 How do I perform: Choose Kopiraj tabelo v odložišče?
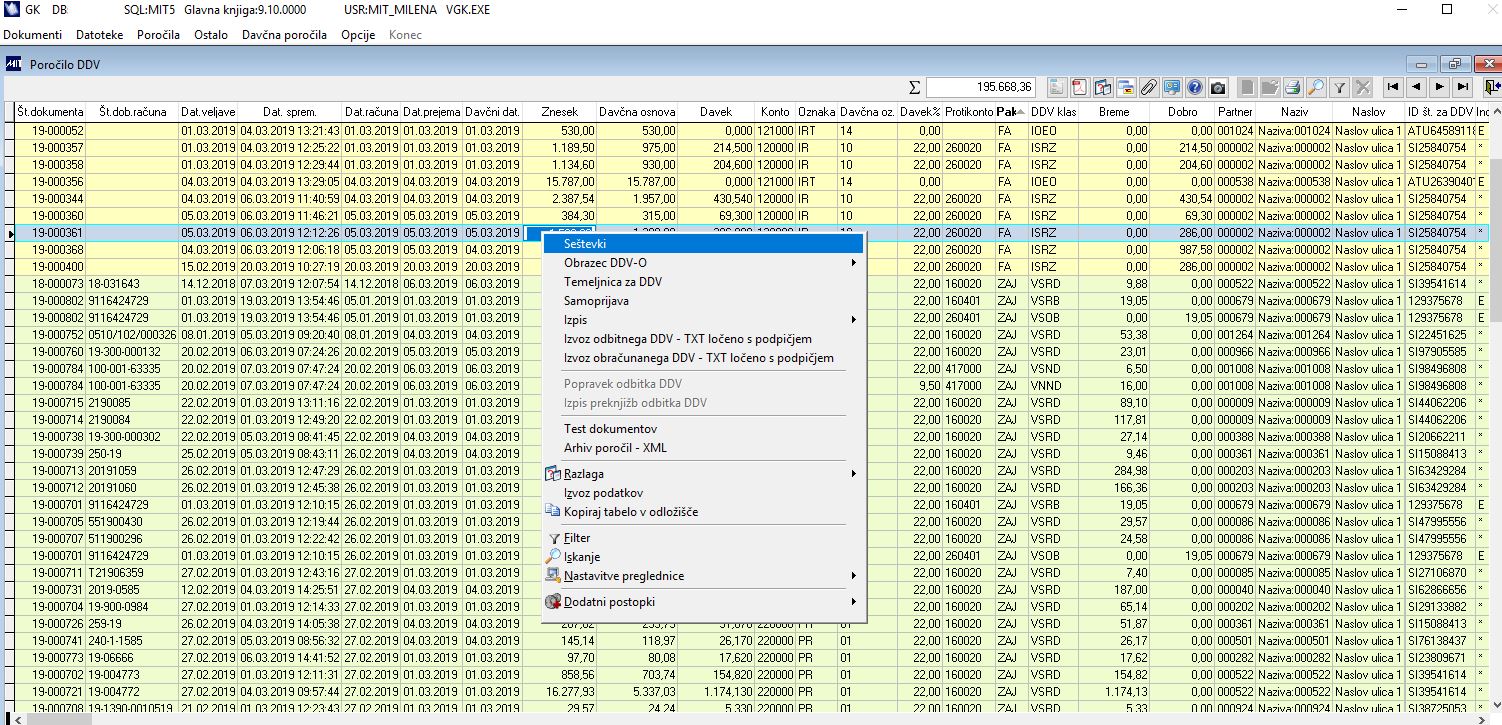(703, 512)
